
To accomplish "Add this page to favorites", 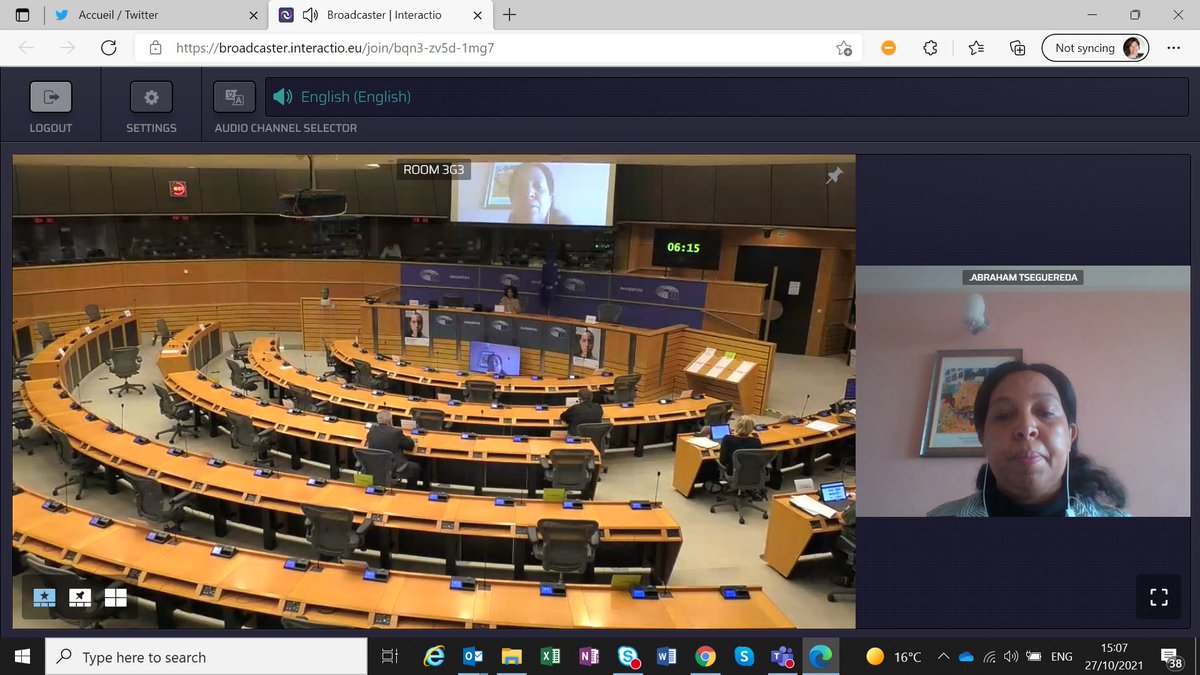I will (x=844, y=48).
